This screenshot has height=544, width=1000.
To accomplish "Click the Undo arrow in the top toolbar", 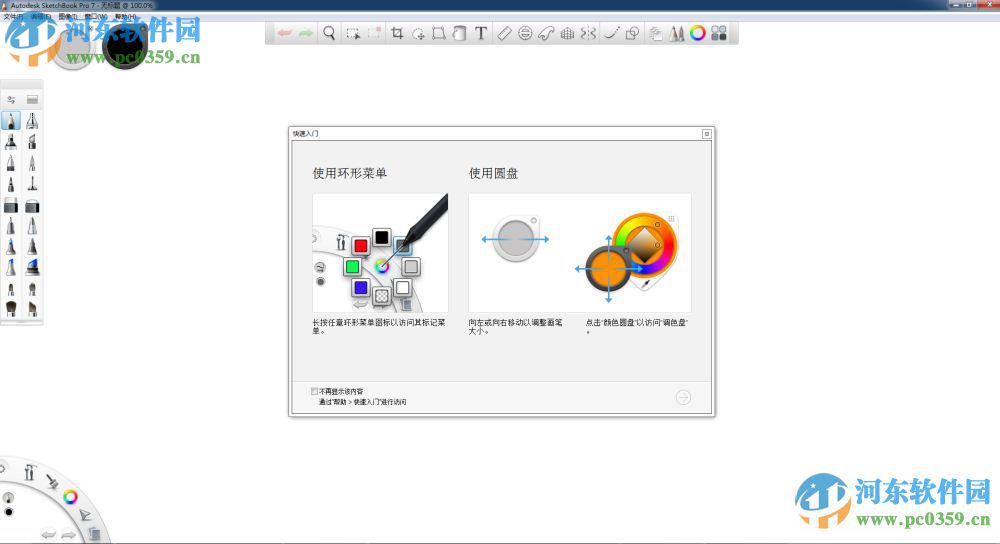I will (284, 33).
